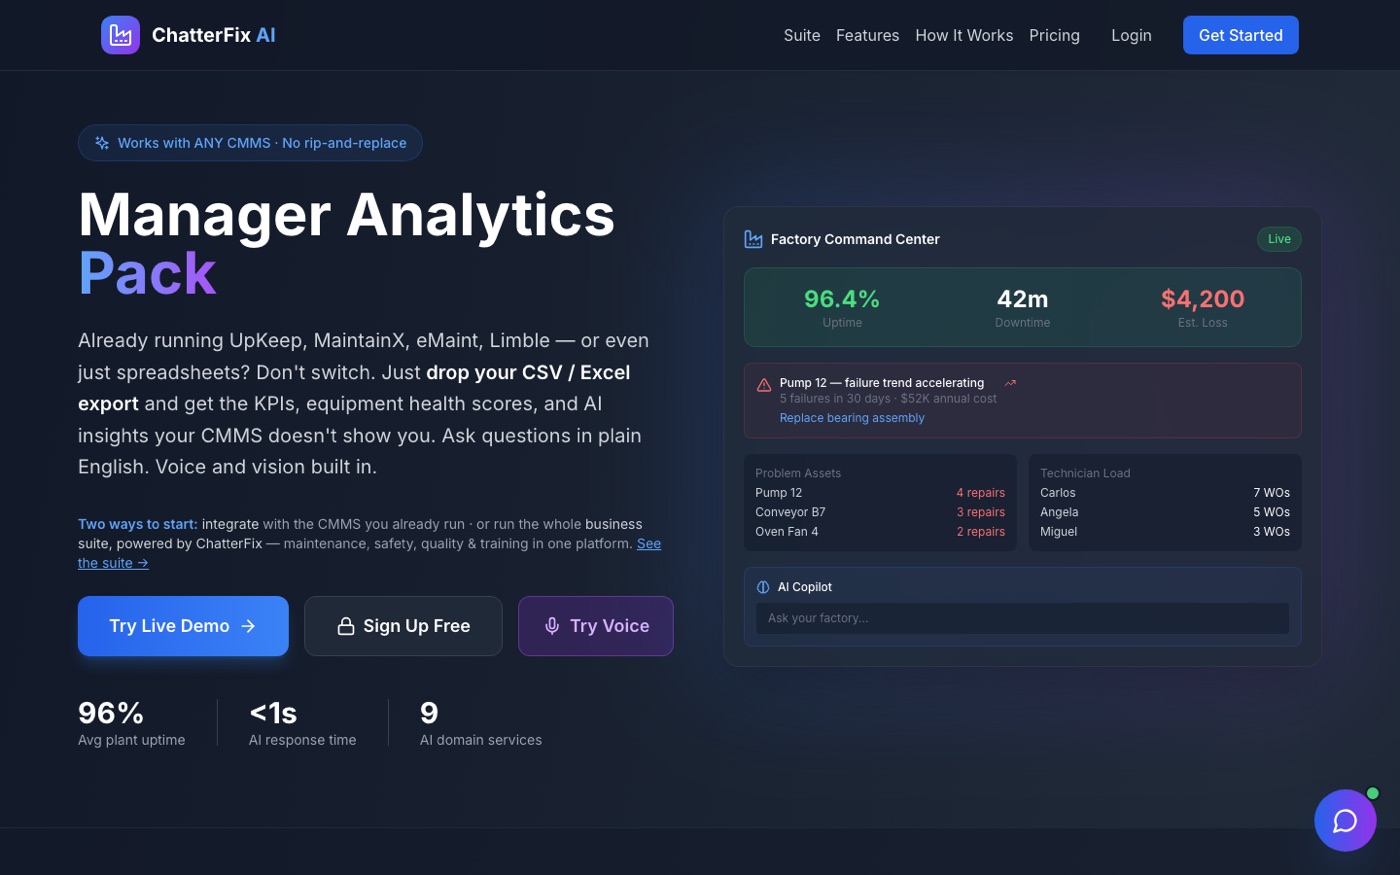The width and height of the screenshot is (1400, 875).
Task: Select Oven Fan 4 asset row
Action: pos(880,532)
